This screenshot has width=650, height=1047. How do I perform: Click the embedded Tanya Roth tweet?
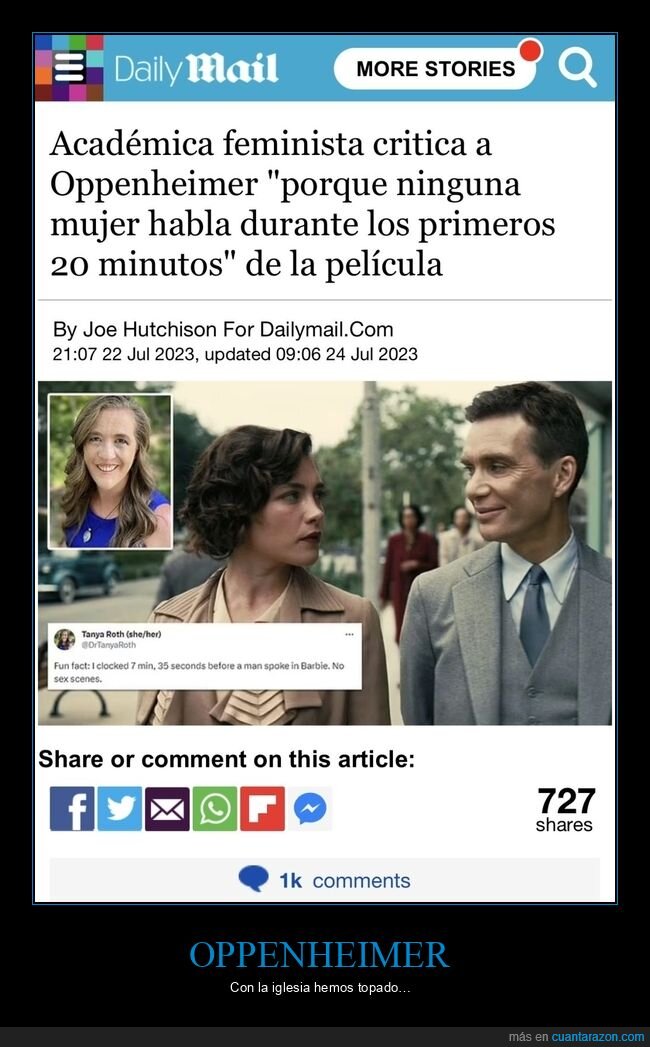click(x=204, y=656)
